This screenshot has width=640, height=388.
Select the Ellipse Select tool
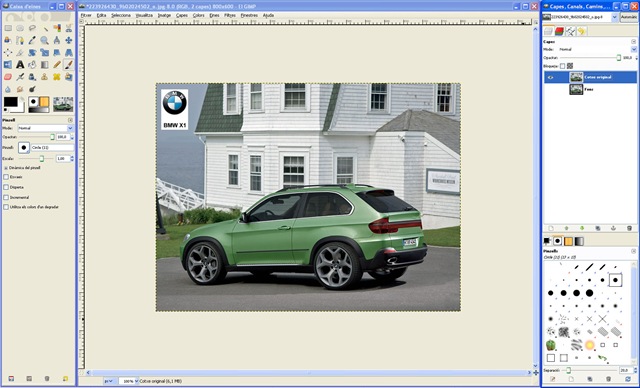[x=20, y=28]
